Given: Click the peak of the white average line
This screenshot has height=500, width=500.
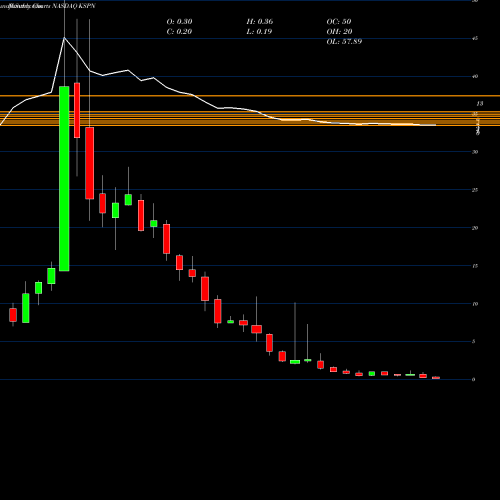Looking at the screenshot, I should point(64,38).
